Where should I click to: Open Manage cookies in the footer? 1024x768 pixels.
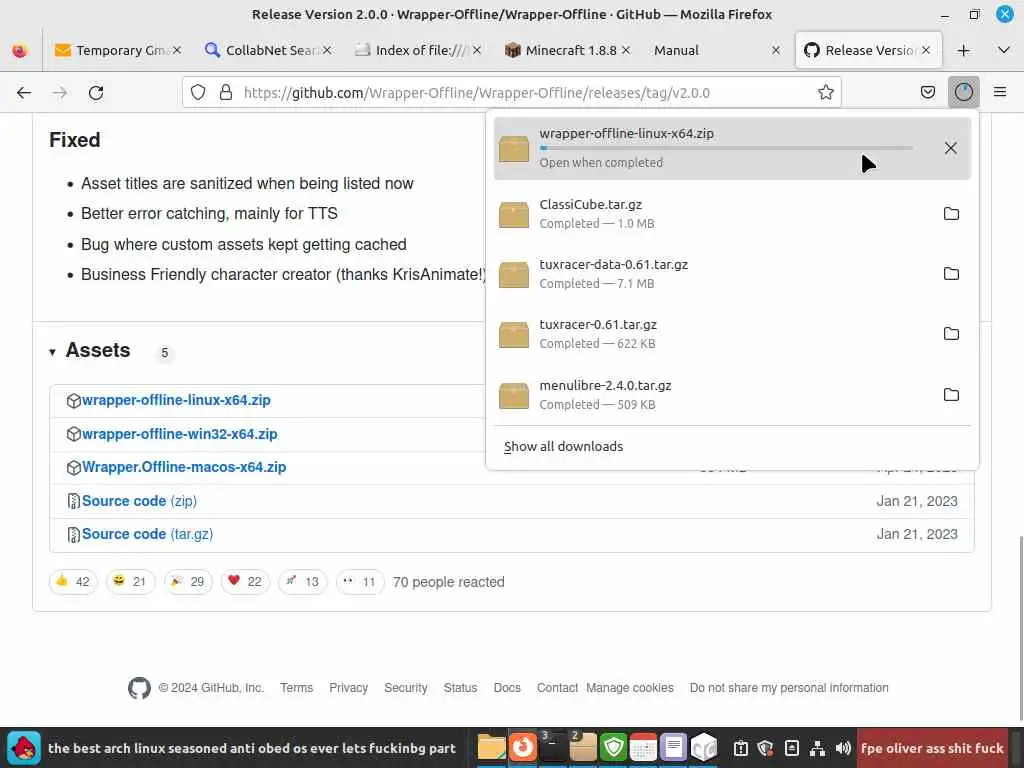coord(630,688)
